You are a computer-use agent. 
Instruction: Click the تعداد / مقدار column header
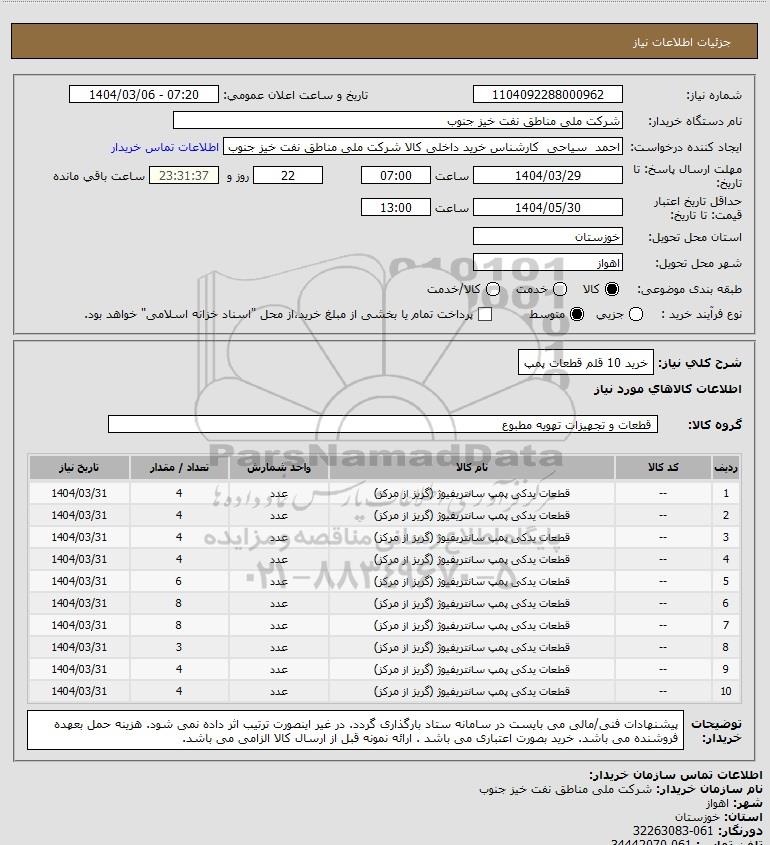pos(179,467)
